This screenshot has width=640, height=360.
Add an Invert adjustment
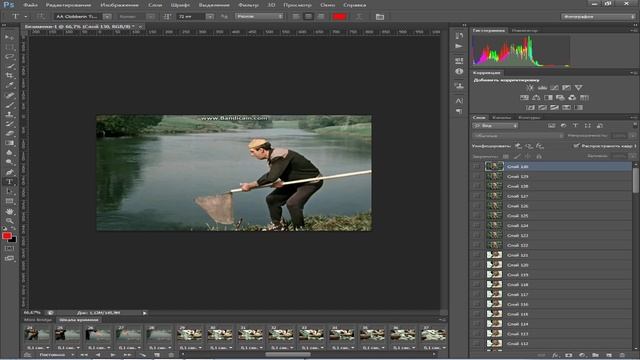530,108
